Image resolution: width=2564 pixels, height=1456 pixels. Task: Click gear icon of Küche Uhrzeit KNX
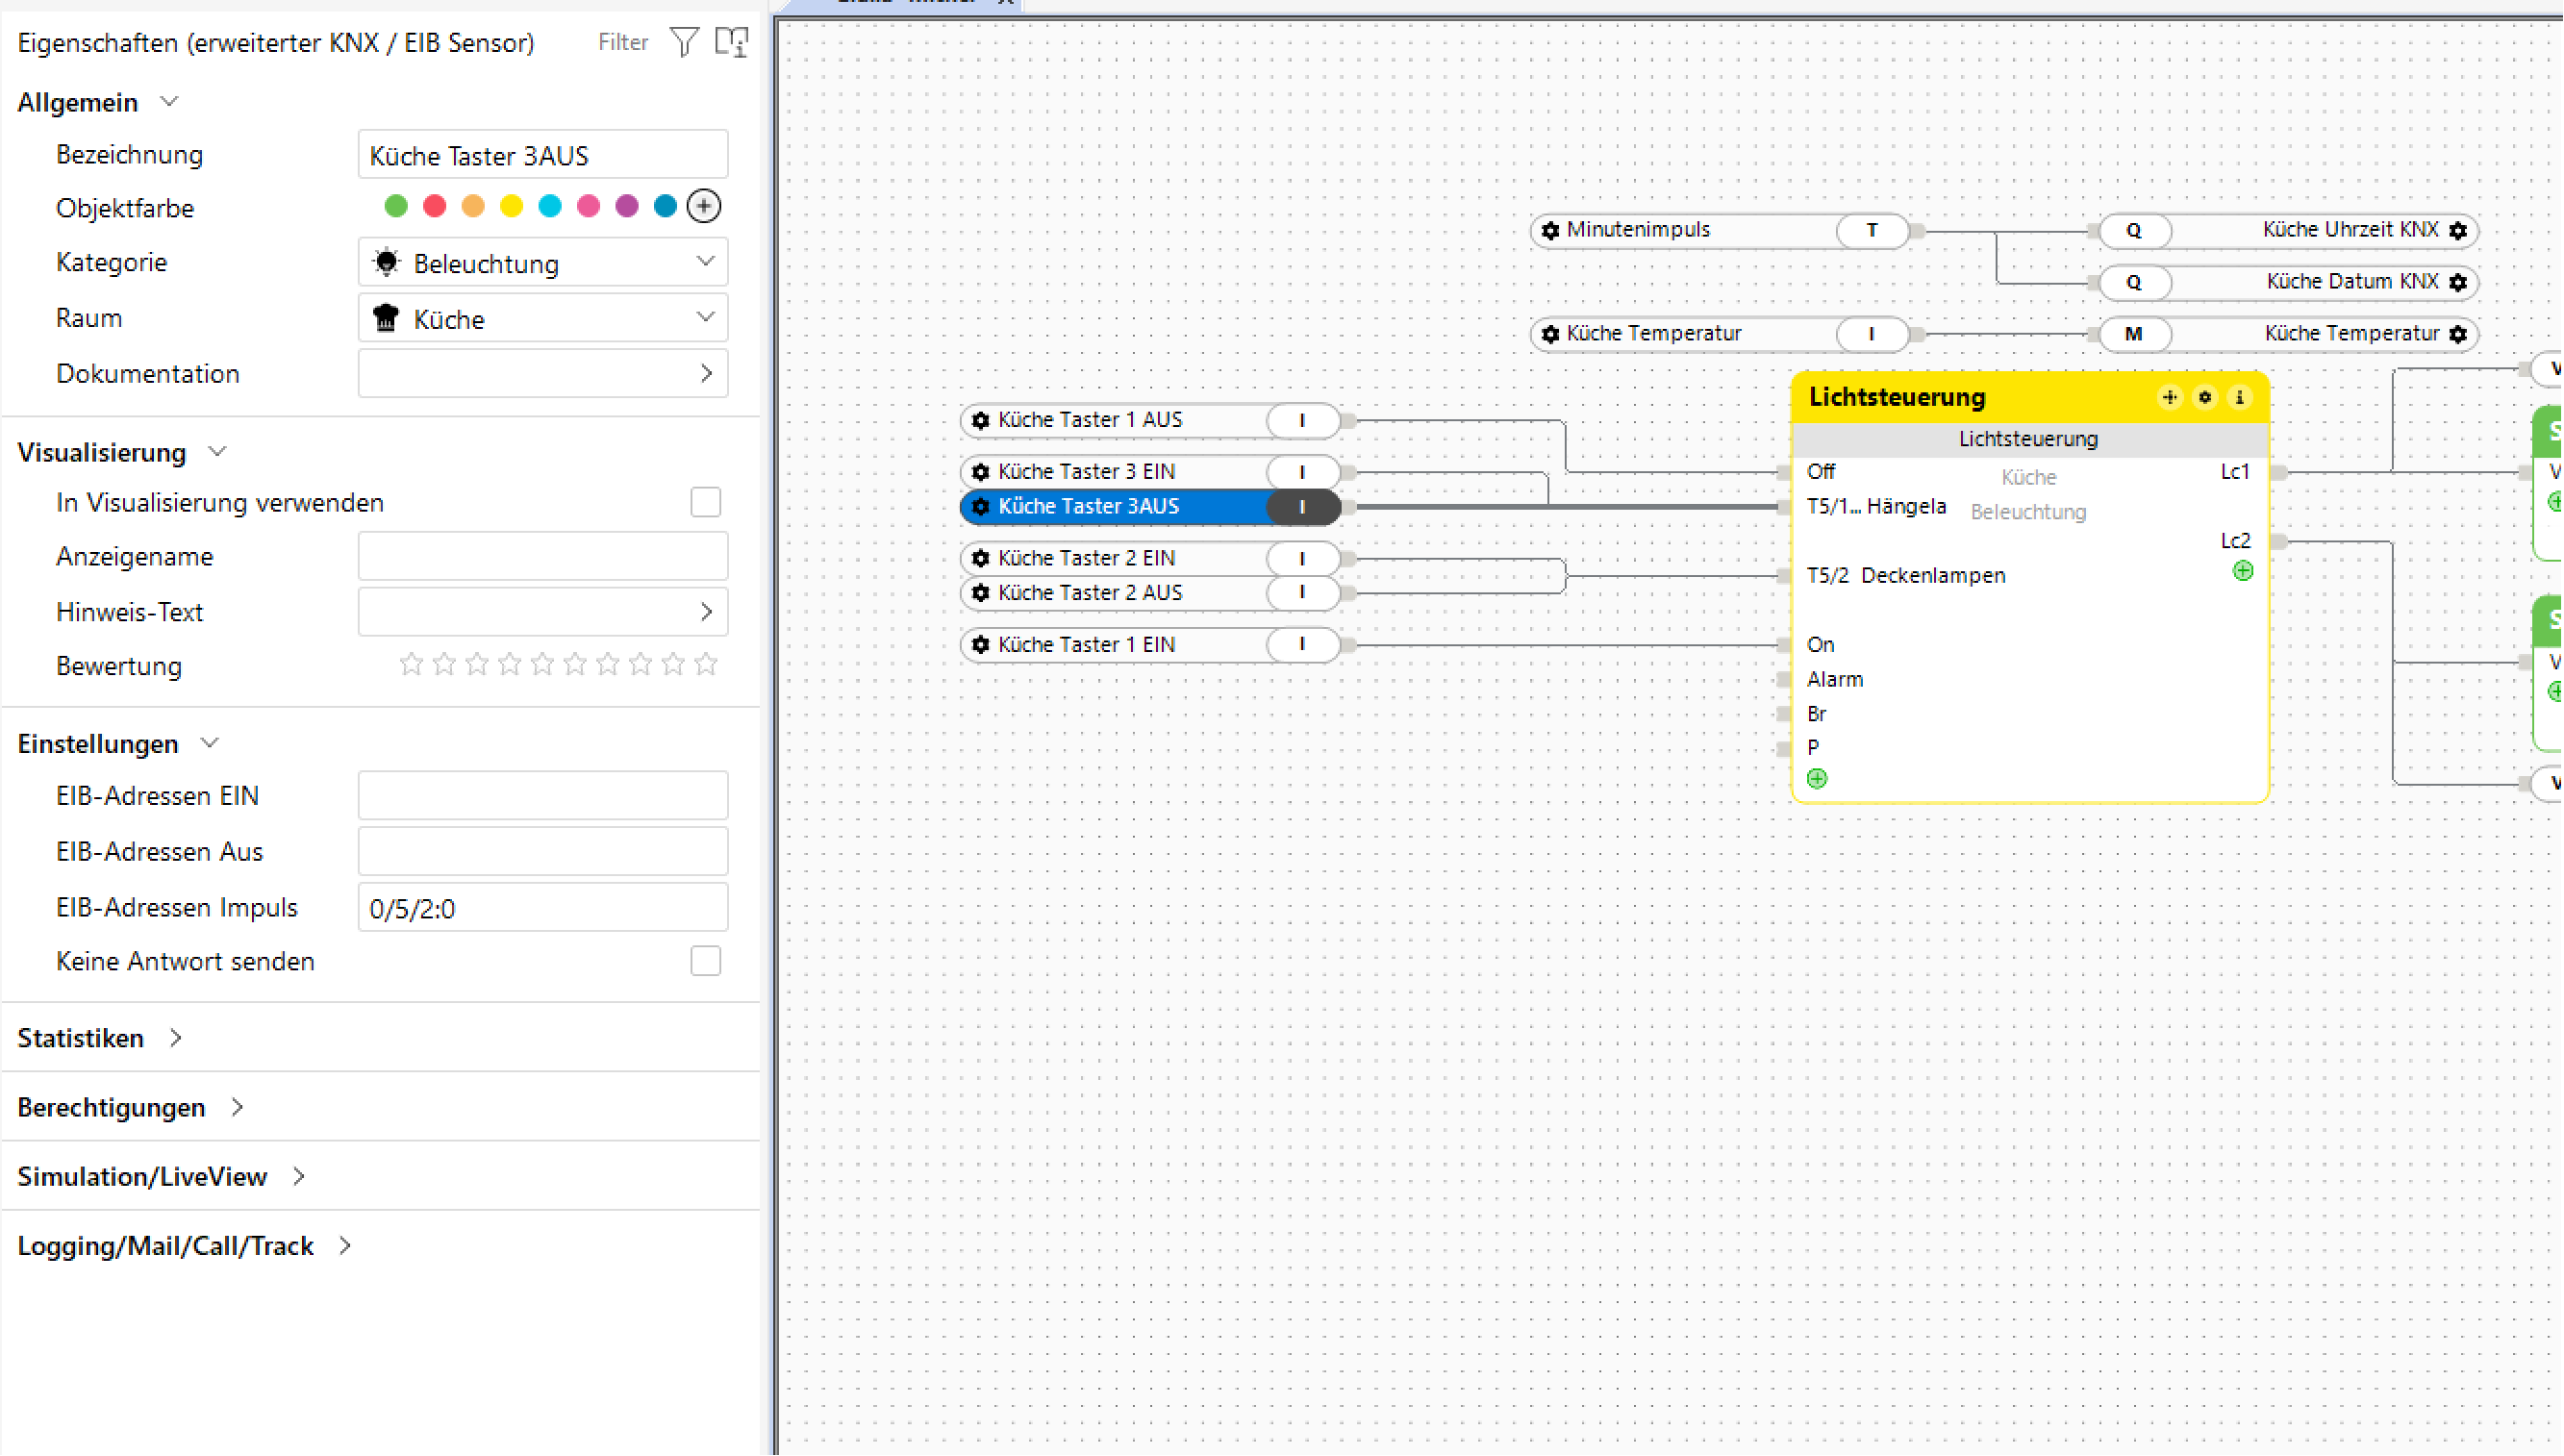(2458, 231)
